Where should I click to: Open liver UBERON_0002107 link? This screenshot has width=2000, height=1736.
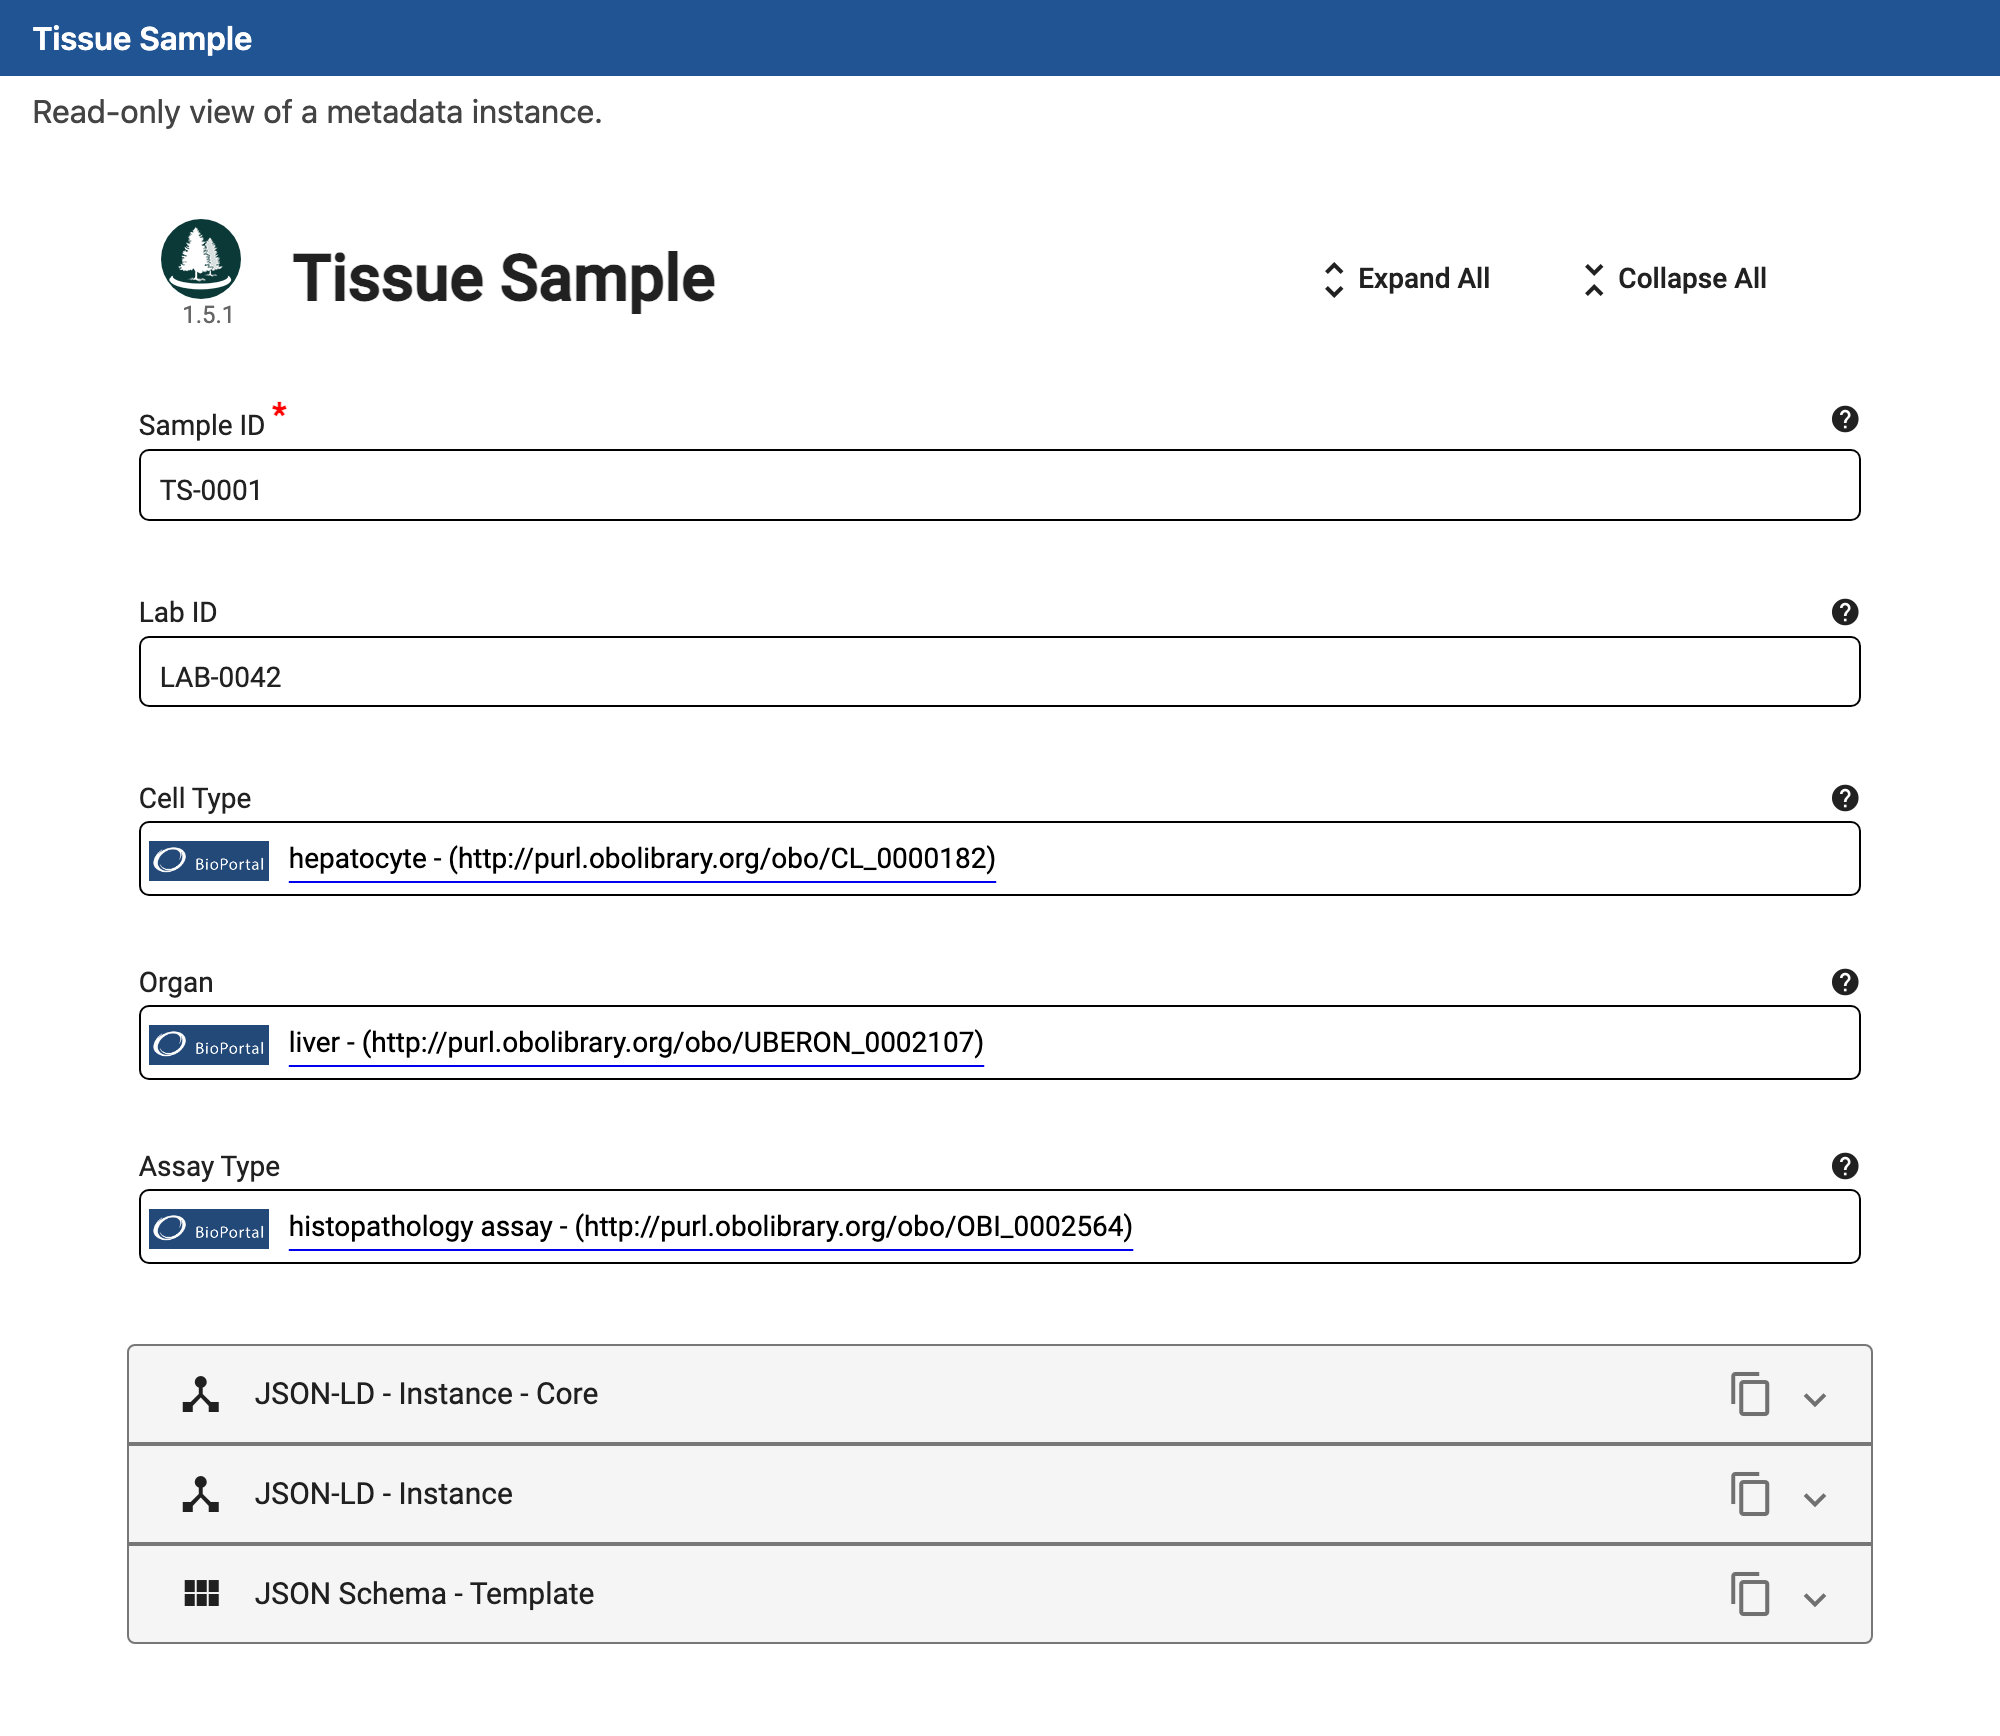point(636,1043)
